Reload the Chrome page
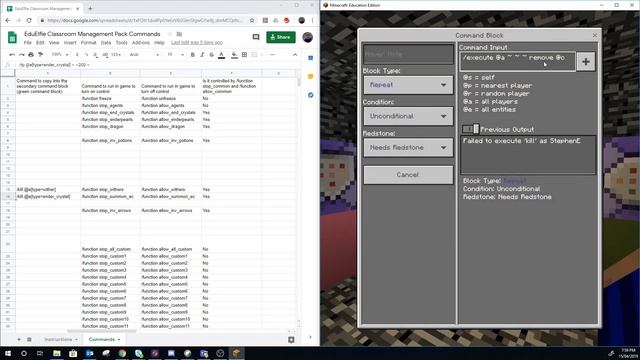 click(29, 20)
